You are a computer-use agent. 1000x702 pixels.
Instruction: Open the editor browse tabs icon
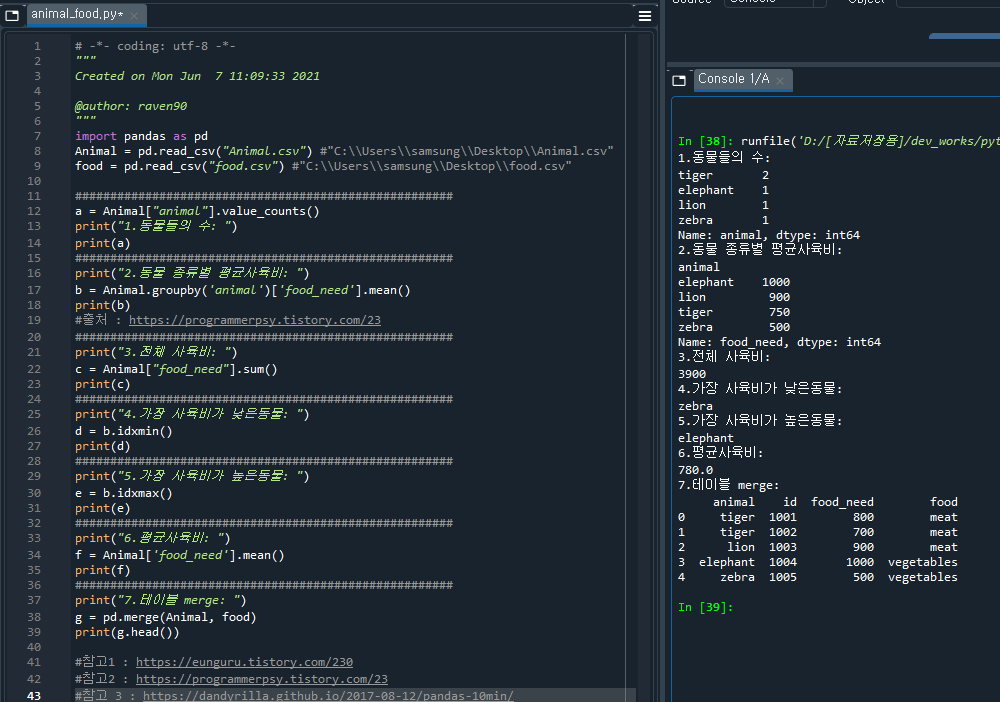tap(12, 15)
